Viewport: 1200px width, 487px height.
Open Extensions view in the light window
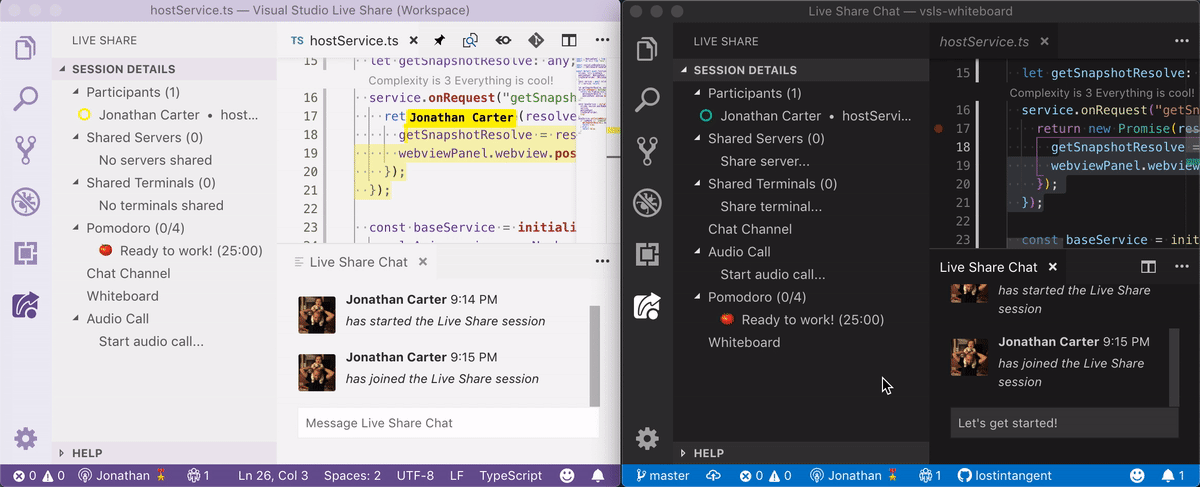coord(25,253)
